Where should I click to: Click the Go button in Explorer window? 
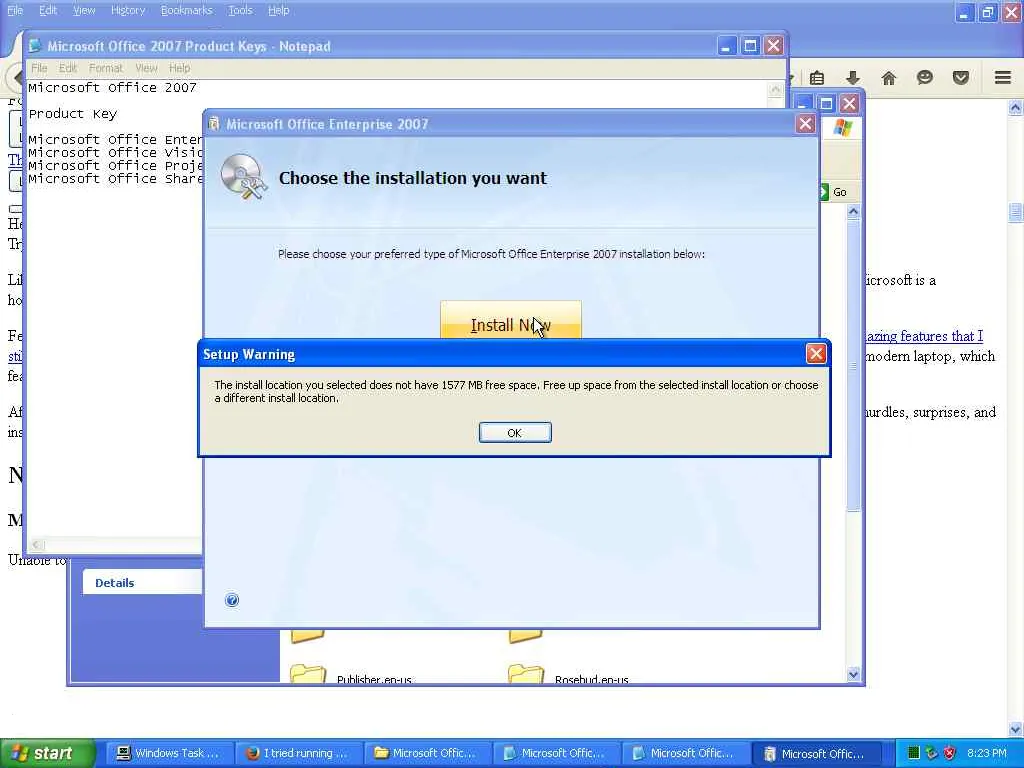point(834,192)
